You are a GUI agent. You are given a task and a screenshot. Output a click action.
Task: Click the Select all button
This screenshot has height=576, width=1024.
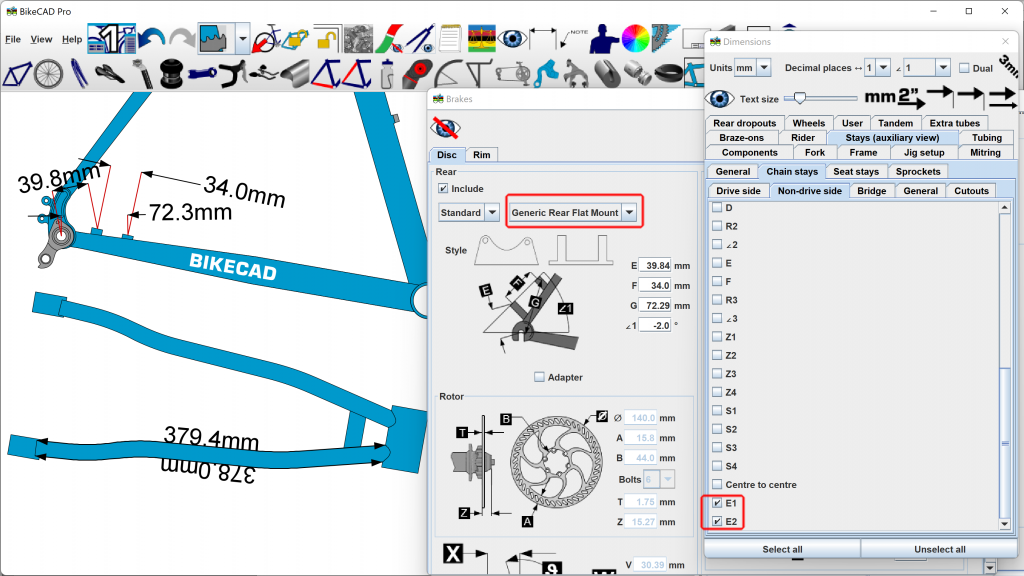[782, 549]
